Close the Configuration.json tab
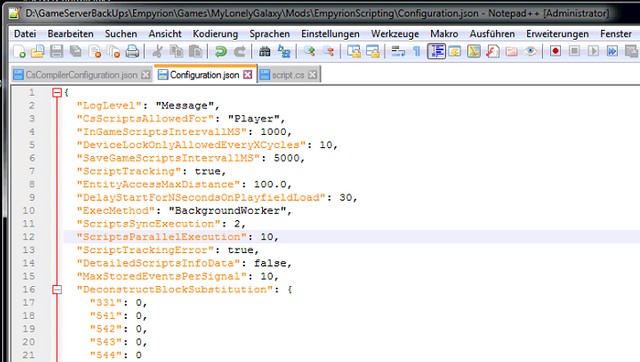Screen dimensions: 640x362 [x=248, y=75]
